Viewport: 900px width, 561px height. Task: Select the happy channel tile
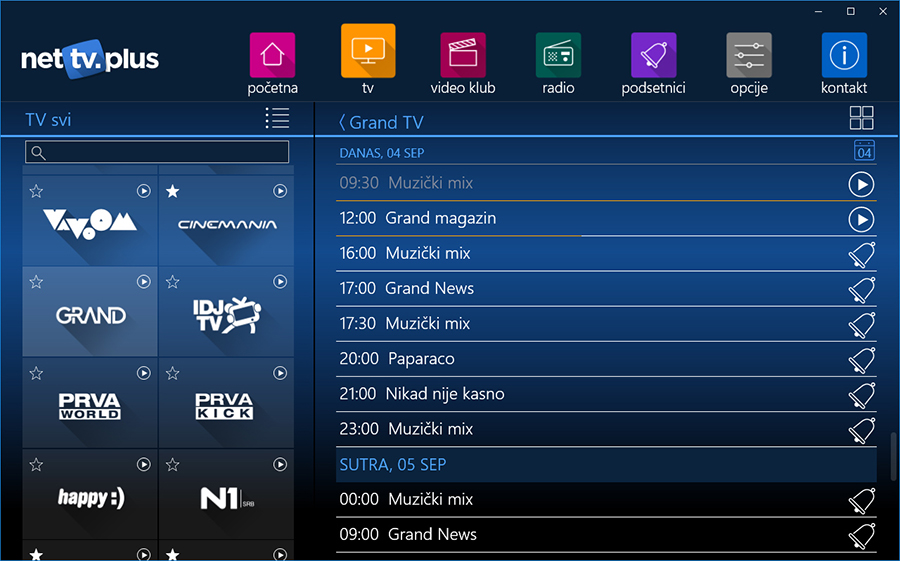90,494
